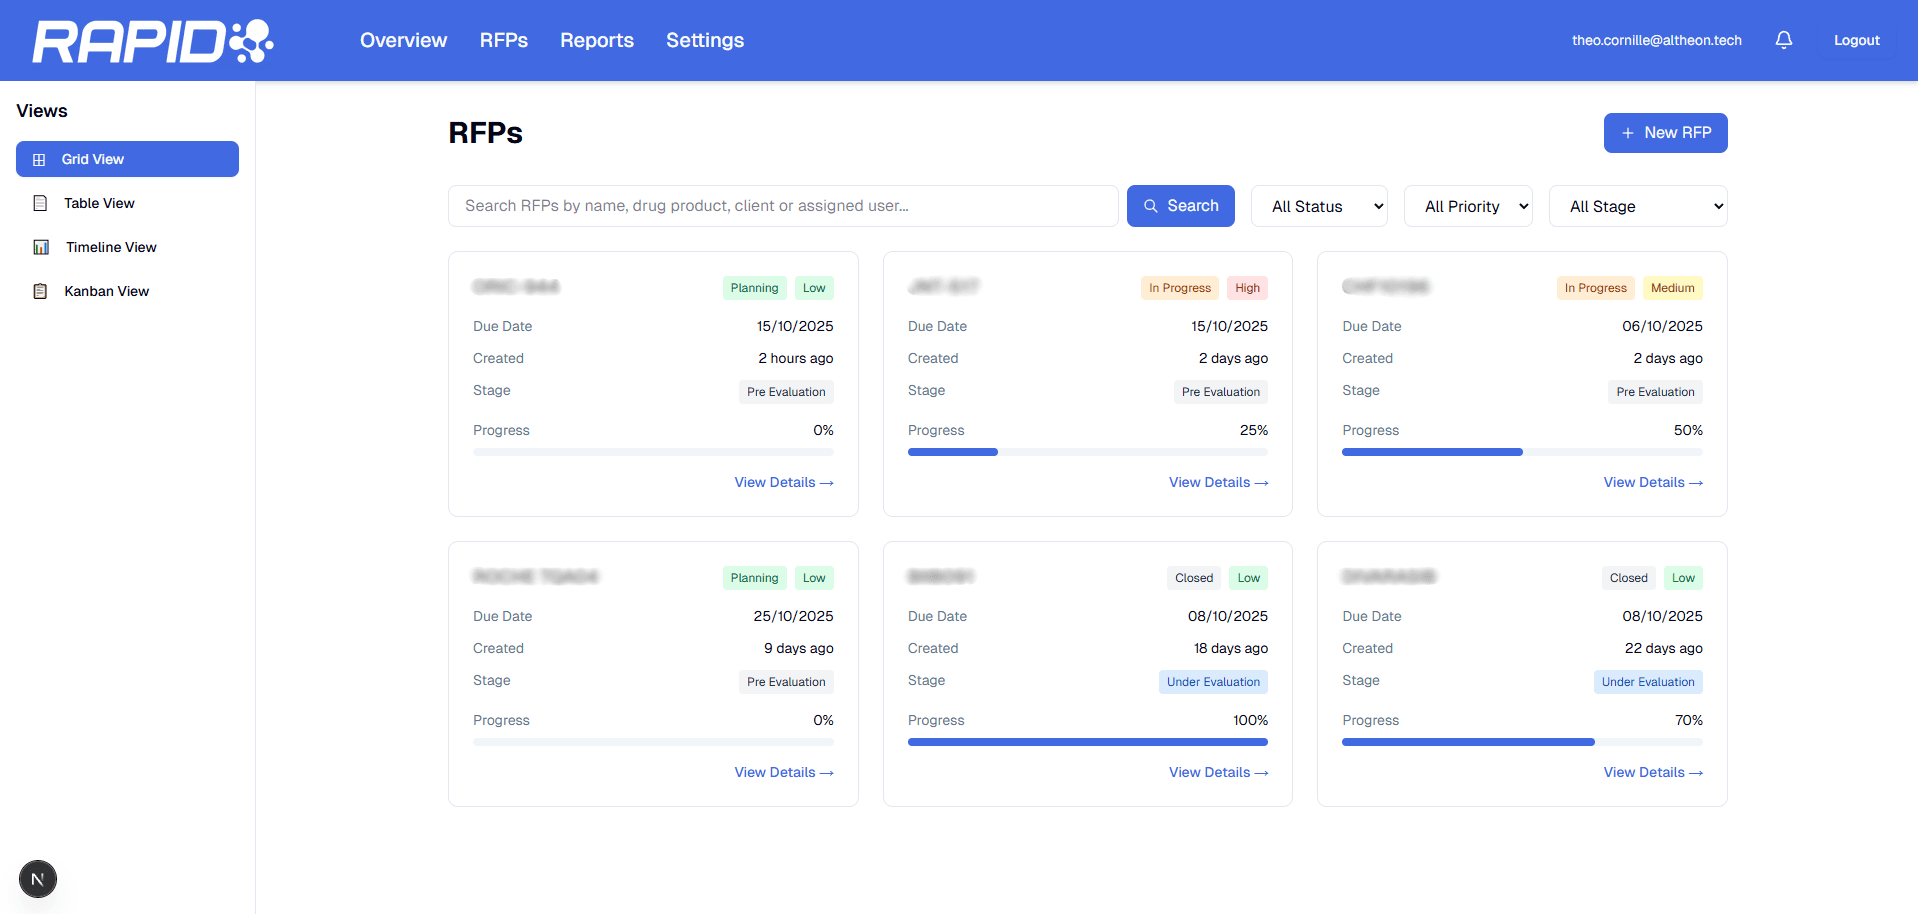Image resolution: width=1918 pixels, height=914 pixels.
Task: Click the RAPID molecule logo
Action: (251, 40)
